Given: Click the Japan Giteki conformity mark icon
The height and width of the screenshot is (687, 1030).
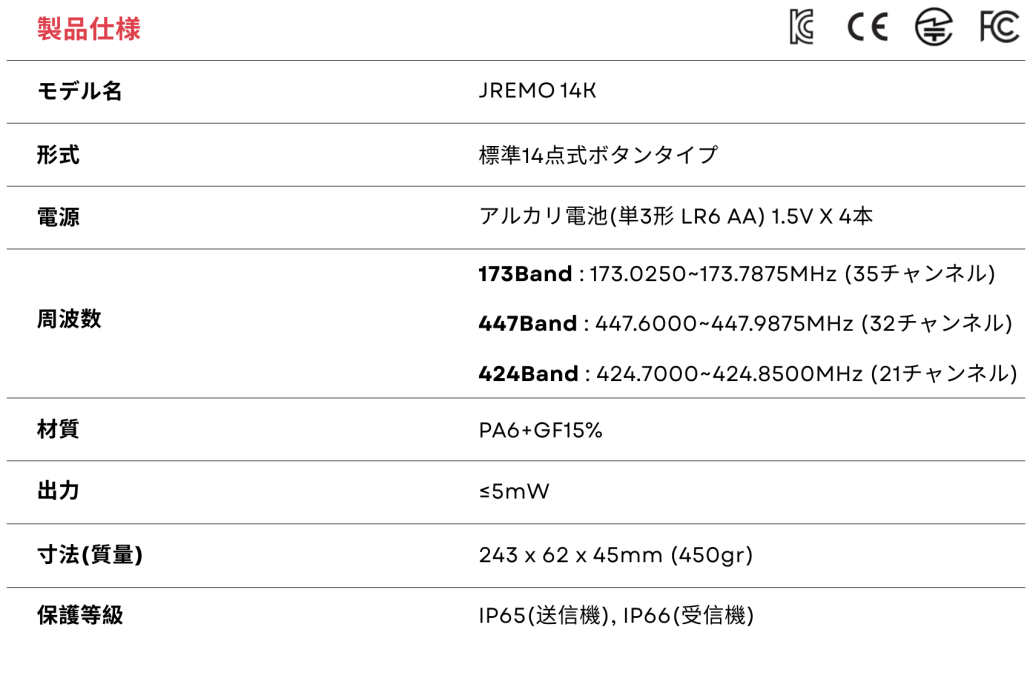Looking at the screenshot, I should [934, 28].
